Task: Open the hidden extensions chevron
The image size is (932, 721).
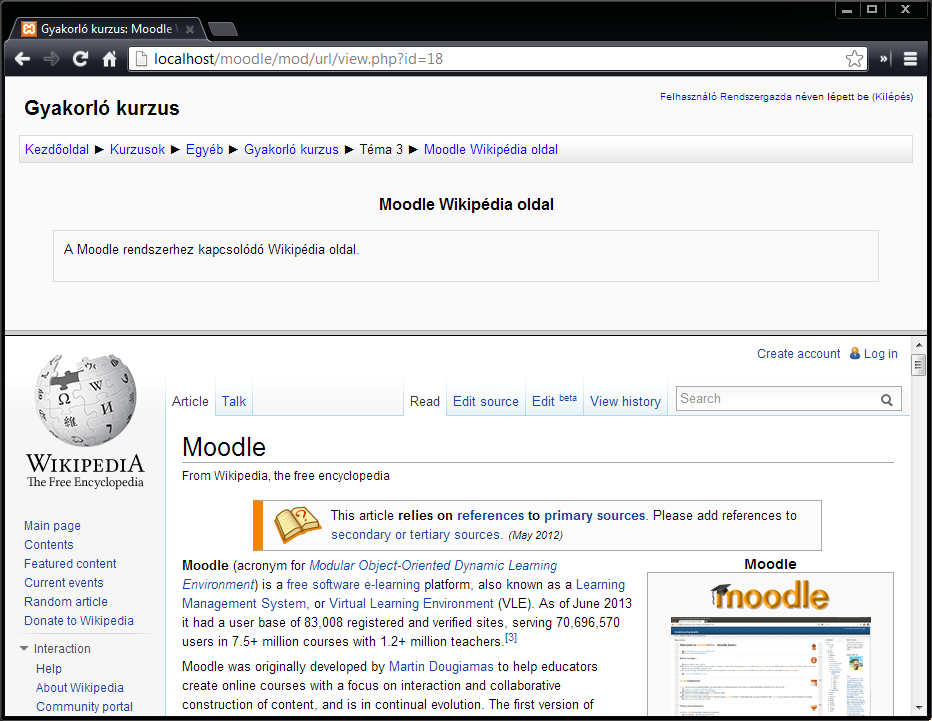Action: (x=883, y=59)
